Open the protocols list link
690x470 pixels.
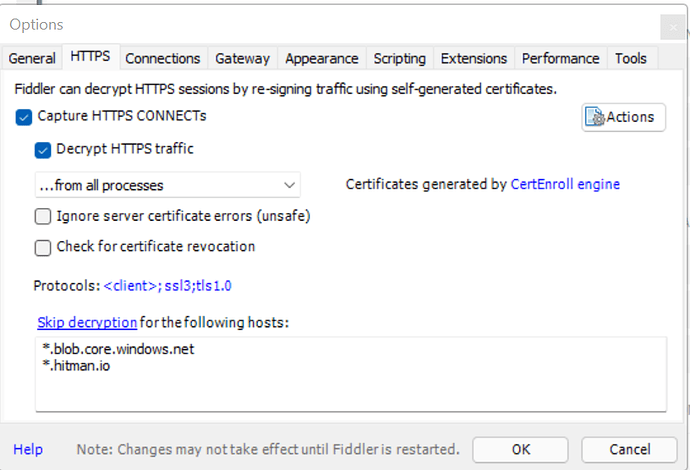click(168, 286)
